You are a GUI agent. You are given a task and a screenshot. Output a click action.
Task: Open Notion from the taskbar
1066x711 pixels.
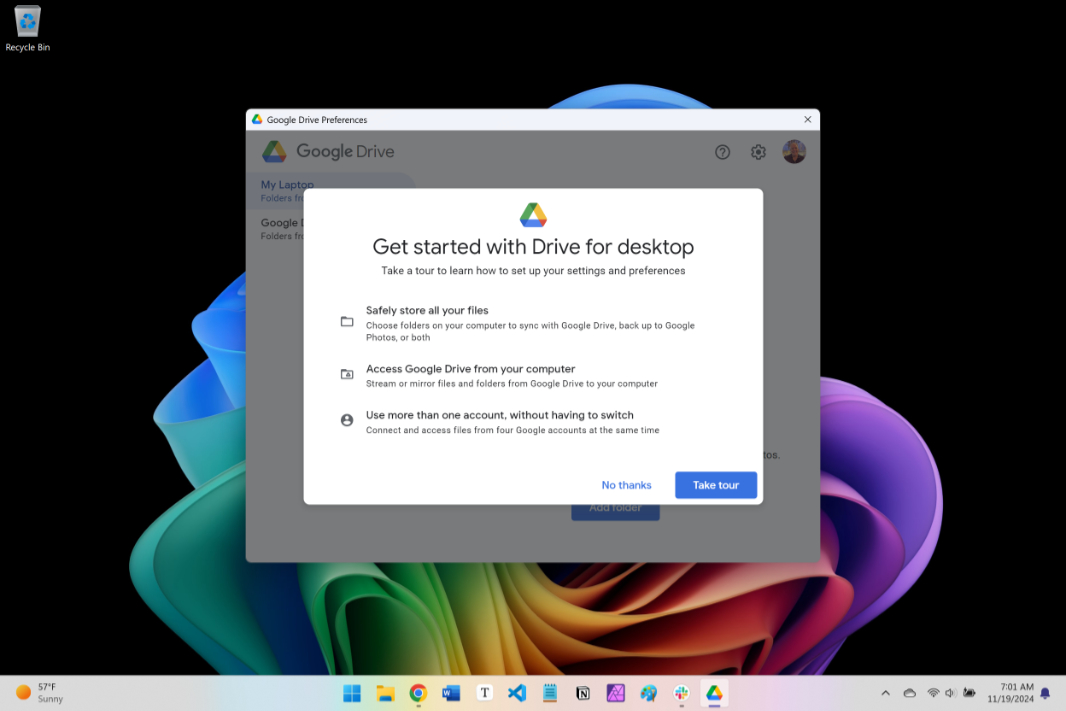pyautogui.click(x=582, y=693)
